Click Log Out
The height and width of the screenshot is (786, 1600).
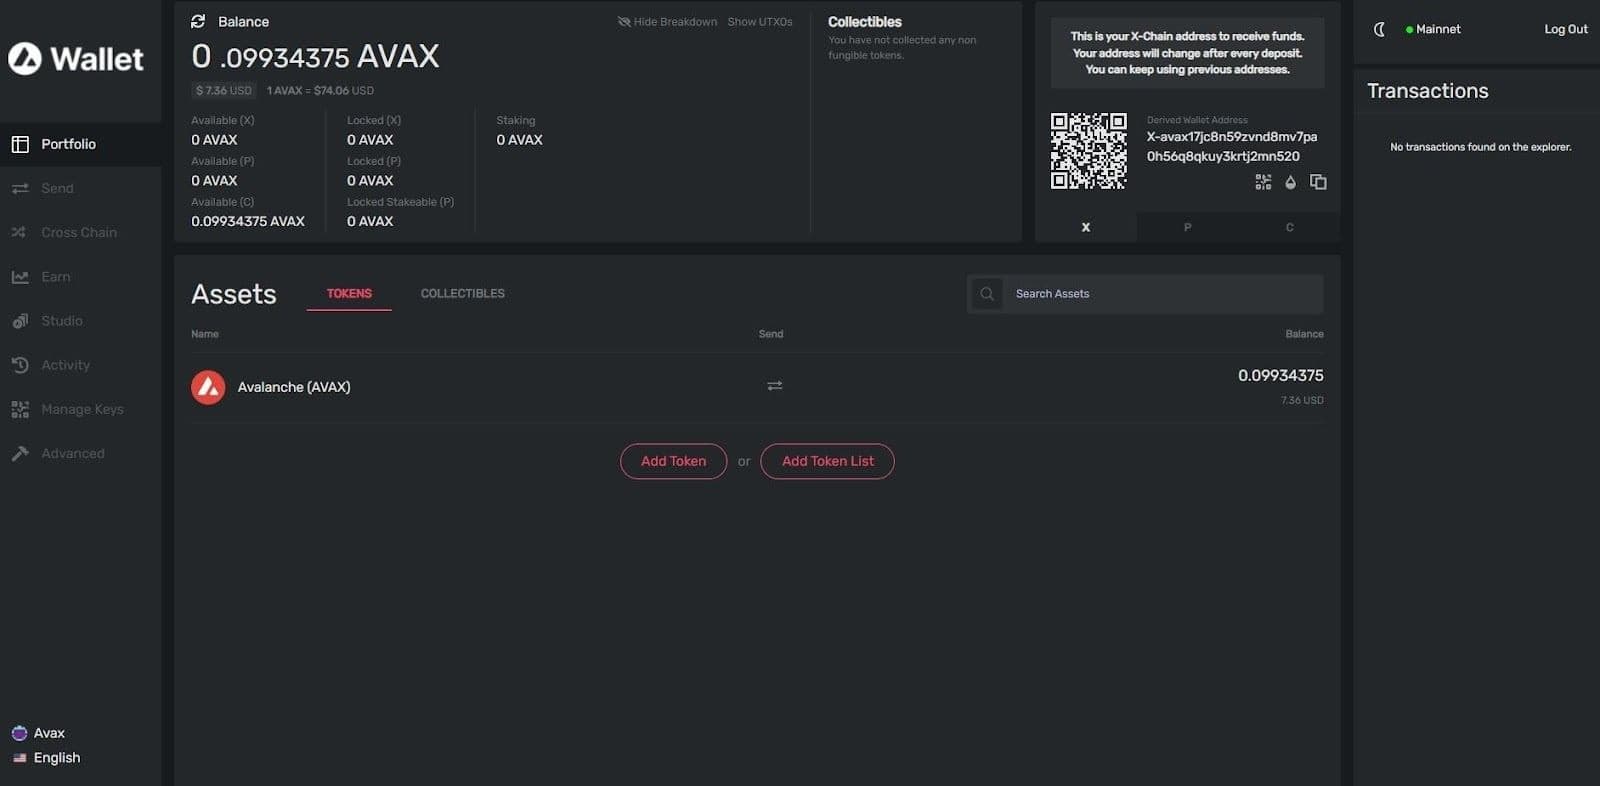[x=1566, y=29]
